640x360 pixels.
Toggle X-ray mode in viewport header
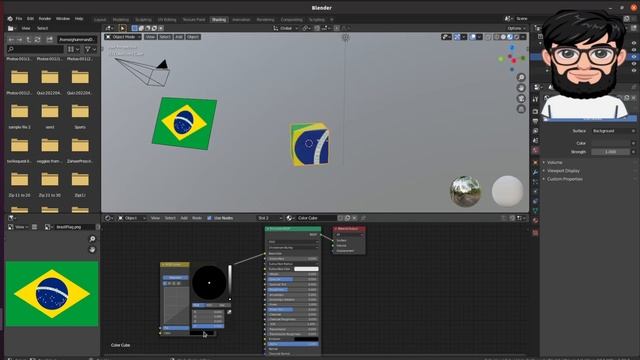coord(489,37)
